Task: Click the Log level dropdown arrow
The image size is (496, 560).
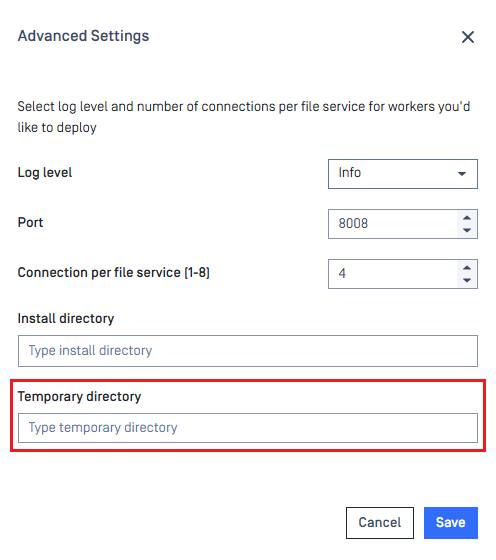Action: pos(462,174)
